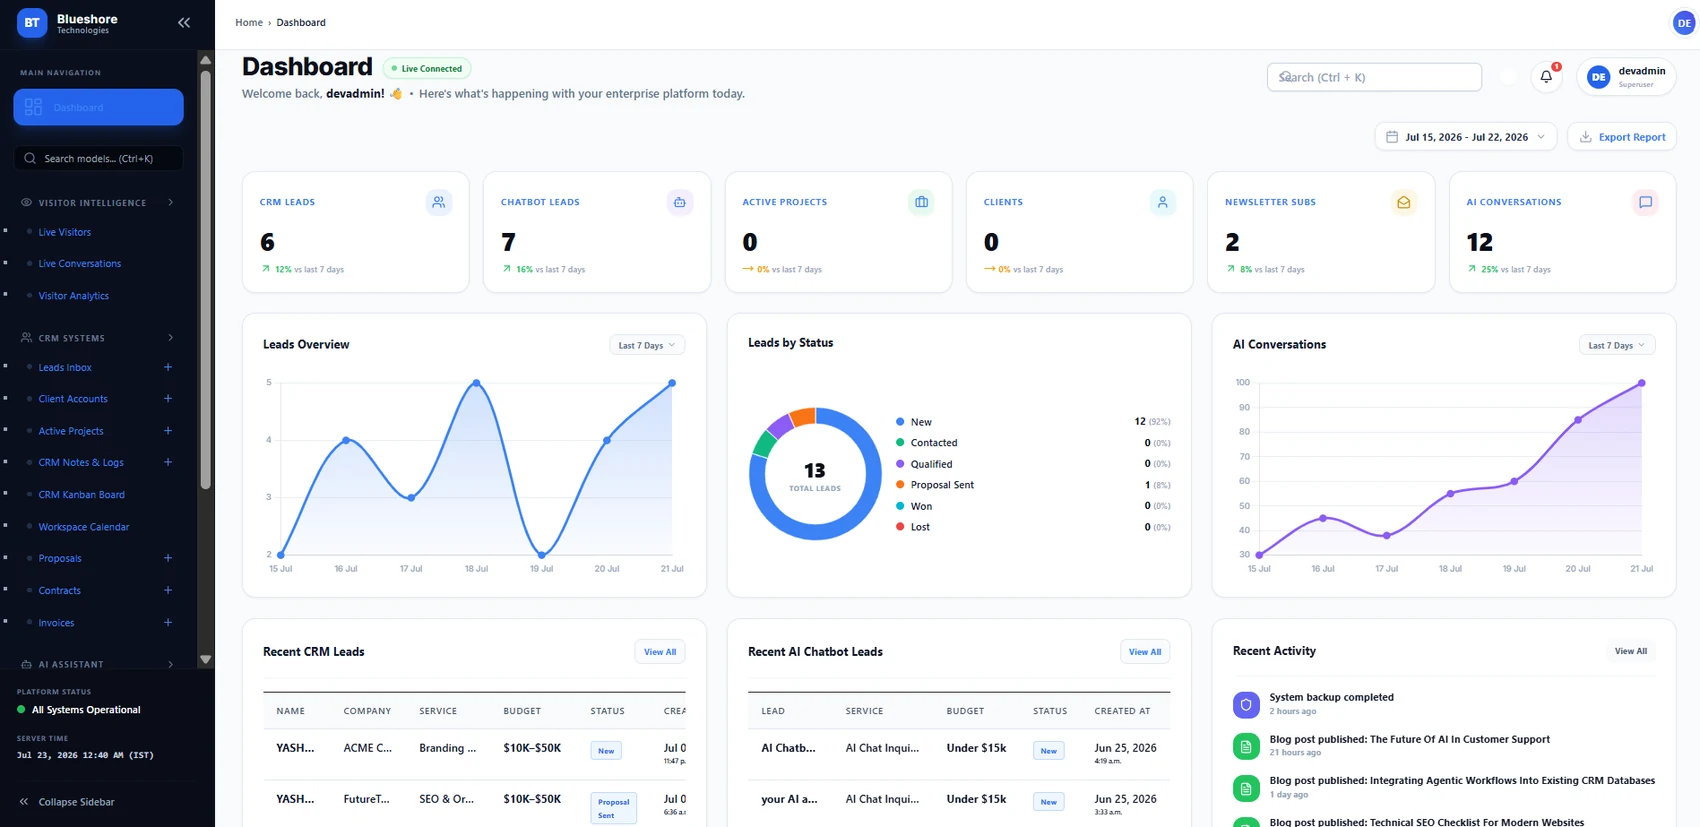The height and width of the screenshot is (827, 1700).
Task: Click plus icon next to Client Accounts
Action: point(168,399)
